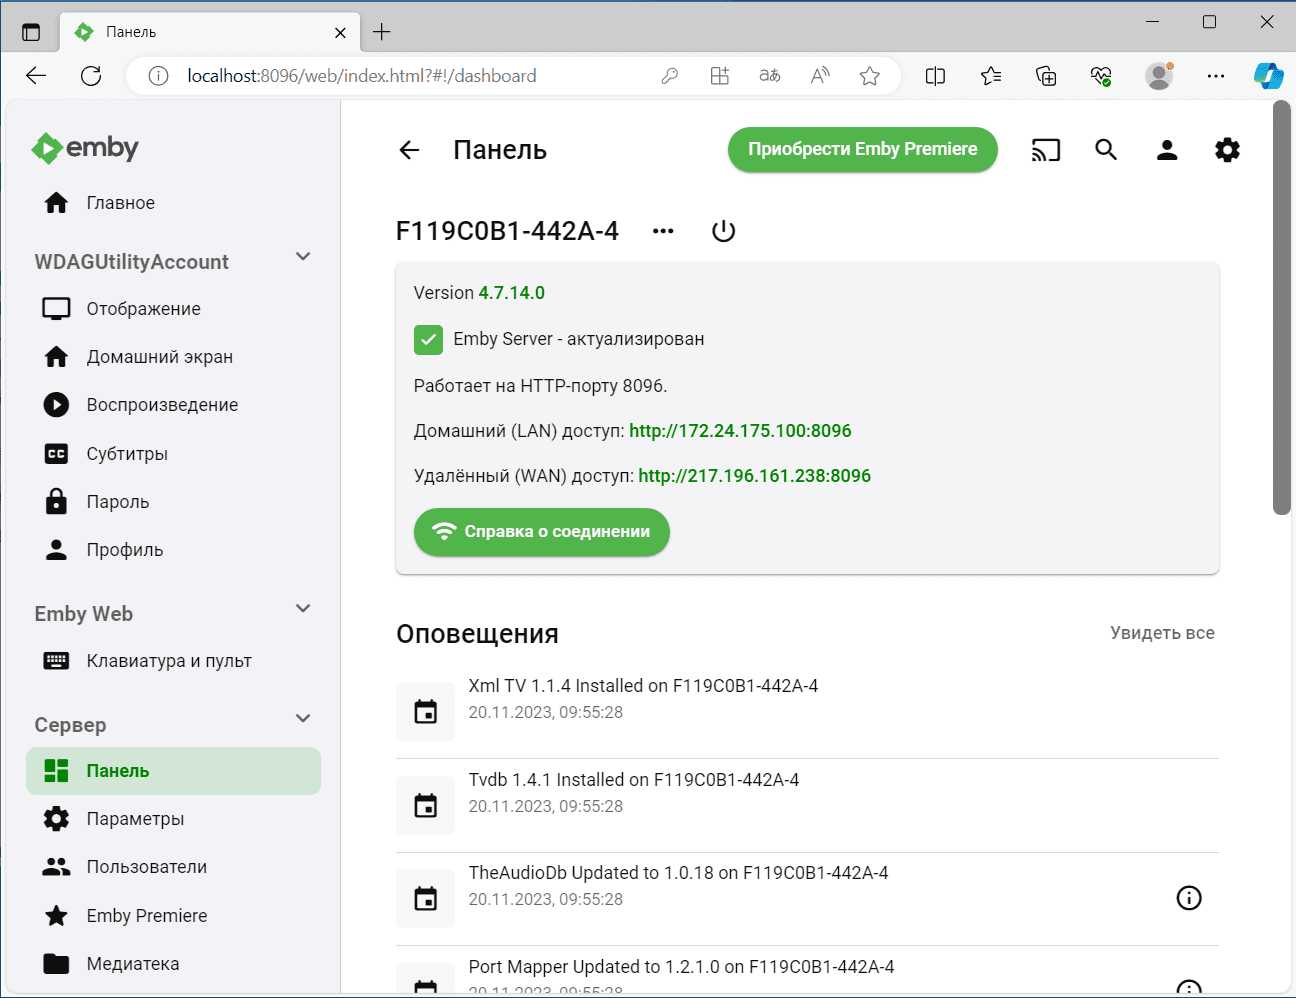Open the user profile icon in header
This screenshot has width=1296, height=998.
(1166, 150)
